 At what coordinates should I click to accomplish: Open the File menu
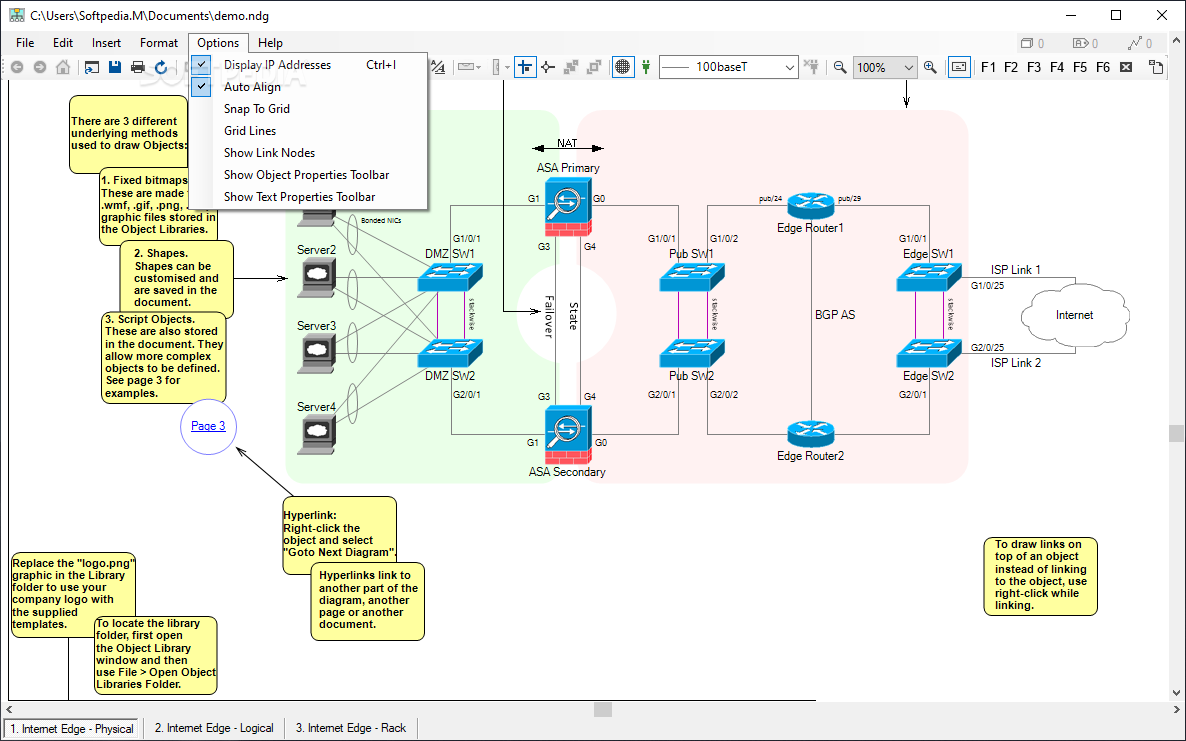(x=25, y=43)
